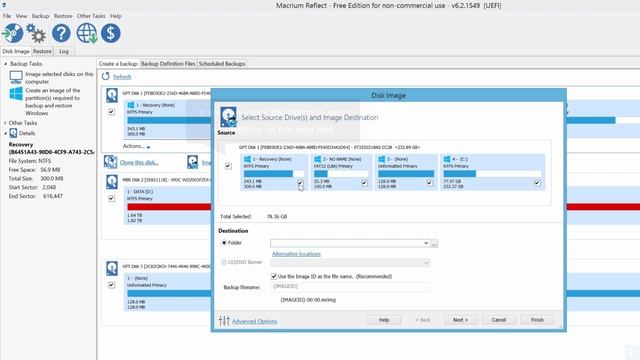640x360 pixels.
Task: Collapse the Details section
Action: pyautogui.click(x=5, y=133)
